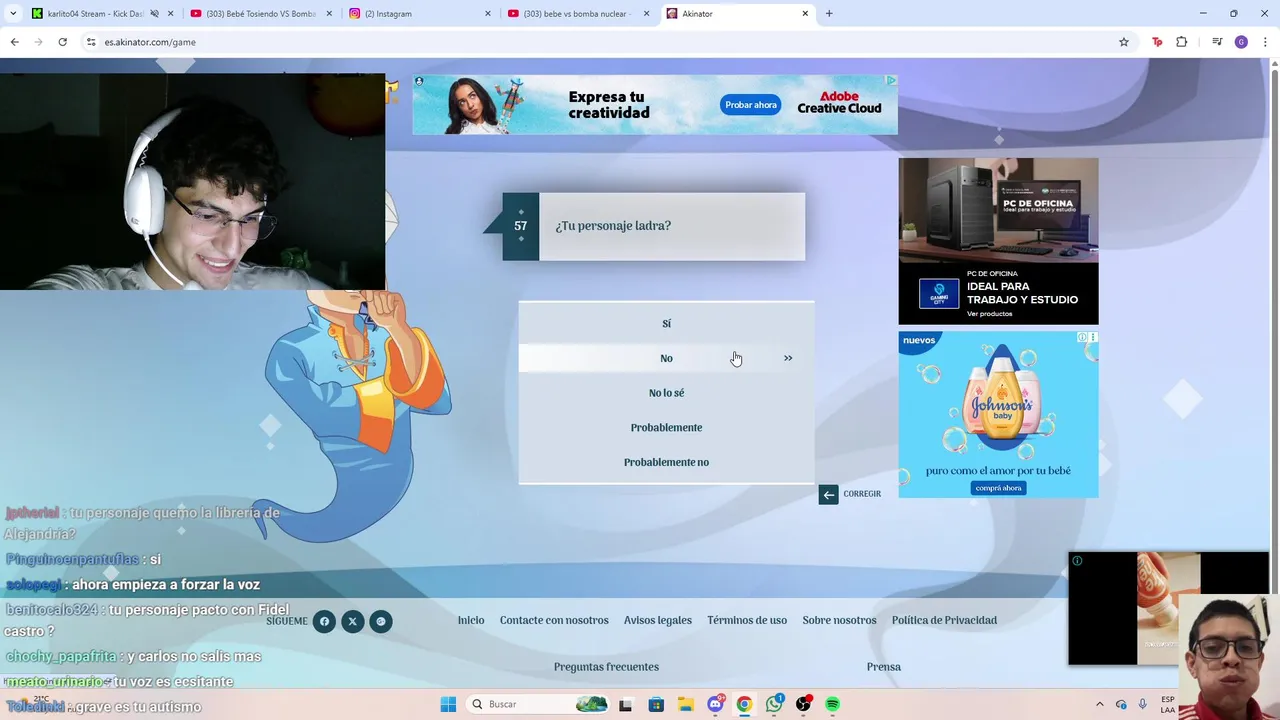Viewport: 1280px width, 720px height.
Task: Open OBS Studio from taskbar
Action: pos(803,704)
